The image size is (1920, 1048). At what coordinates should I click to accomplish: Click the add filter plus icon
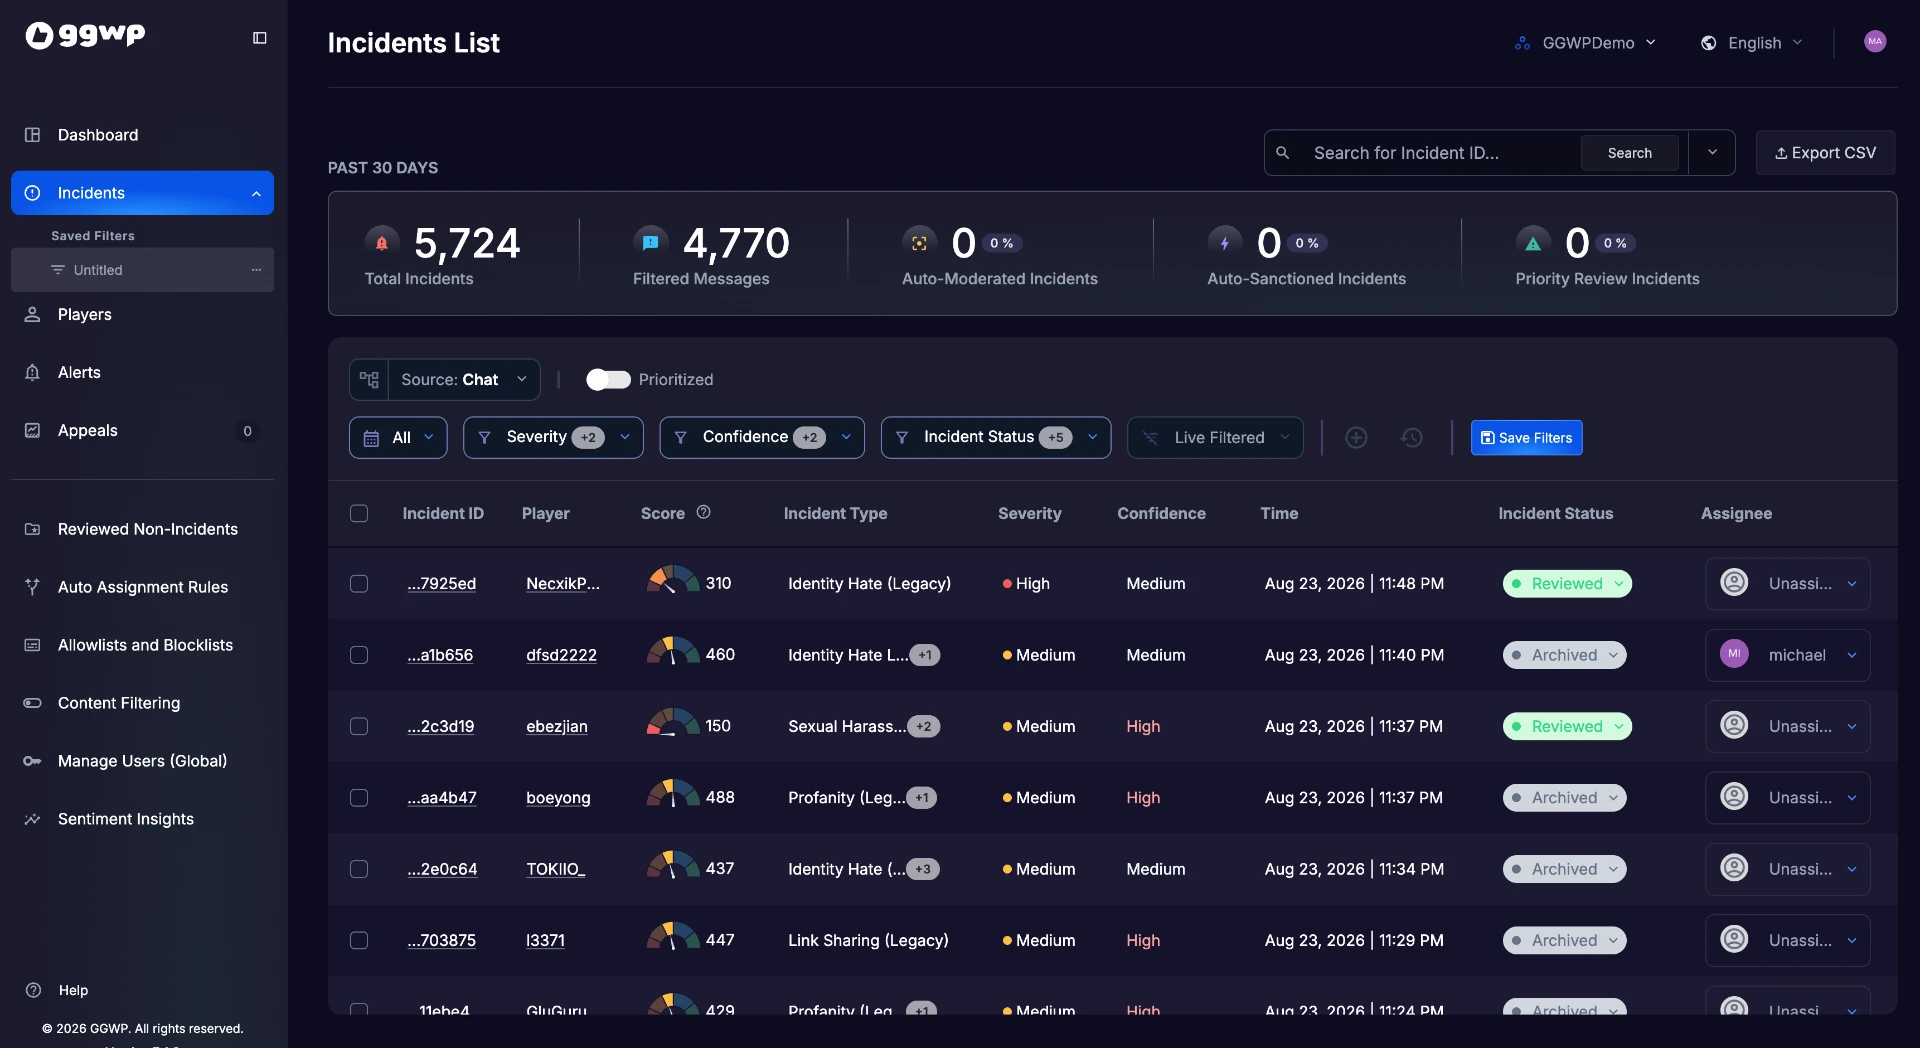click(1356, 437)
